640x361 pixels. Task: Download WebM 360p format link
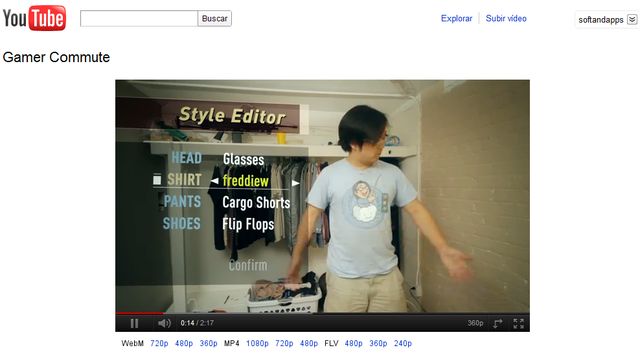pyautogui.click(x=208, y=343)
